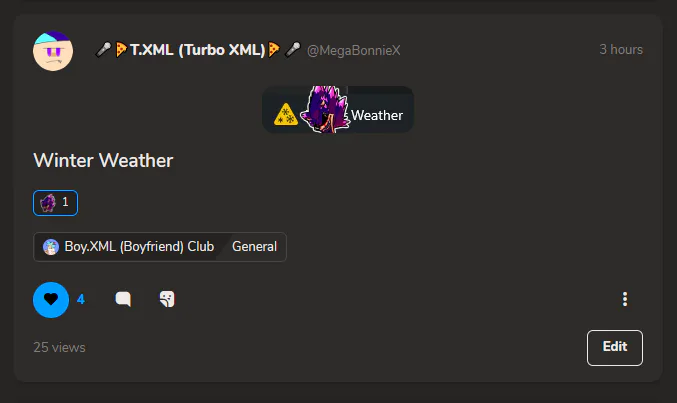Click the yellow snow warning triangle icon
677x403 pixels.
[x=285, y=114]
